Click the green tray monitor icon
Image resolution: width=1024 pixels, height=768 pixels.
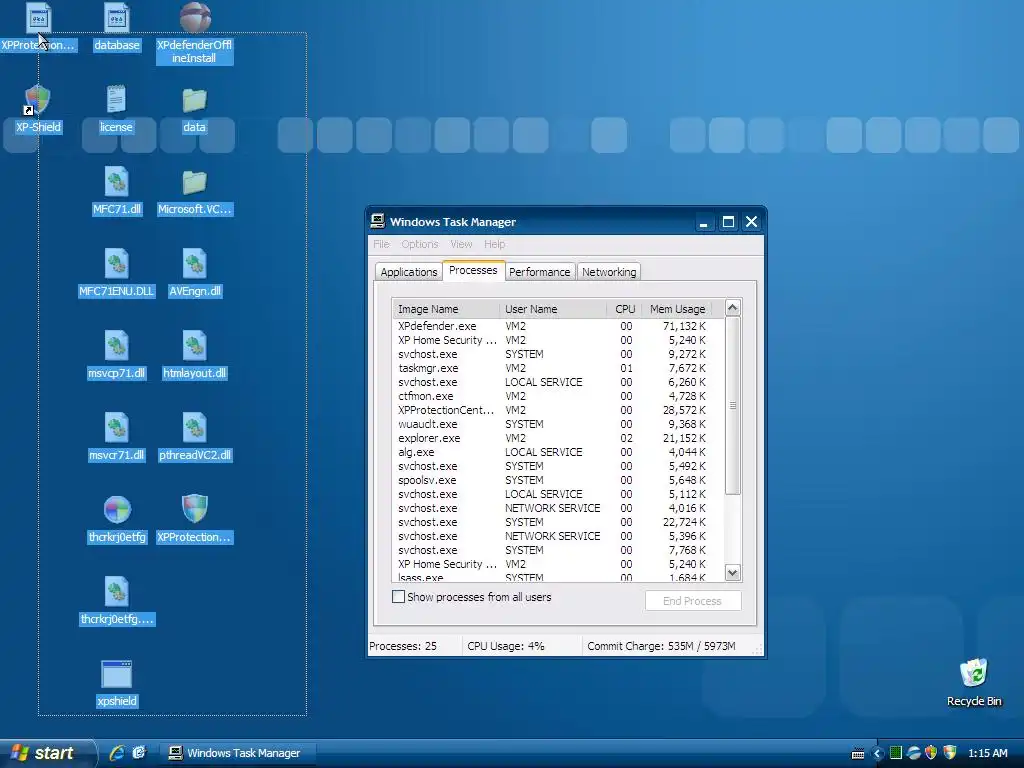tap(896, 753)
